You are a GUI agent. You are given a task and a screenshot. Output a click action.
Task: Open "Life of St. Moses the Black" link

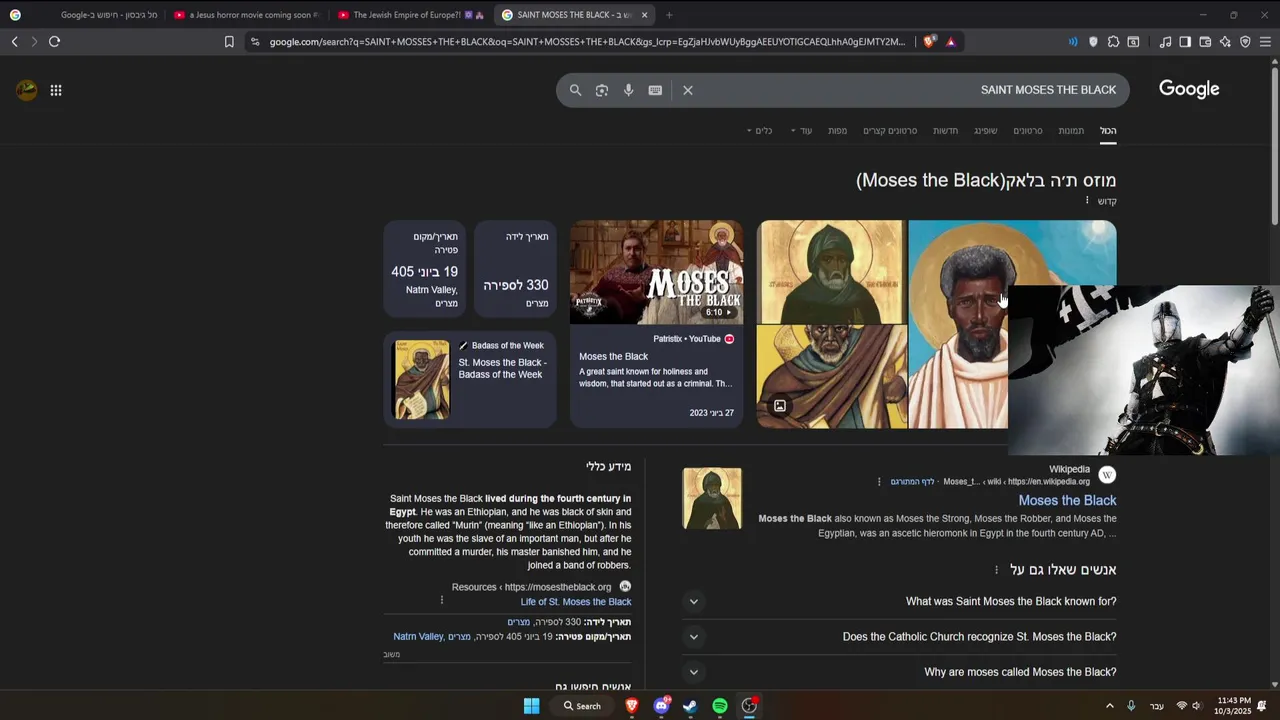[576, 602]
